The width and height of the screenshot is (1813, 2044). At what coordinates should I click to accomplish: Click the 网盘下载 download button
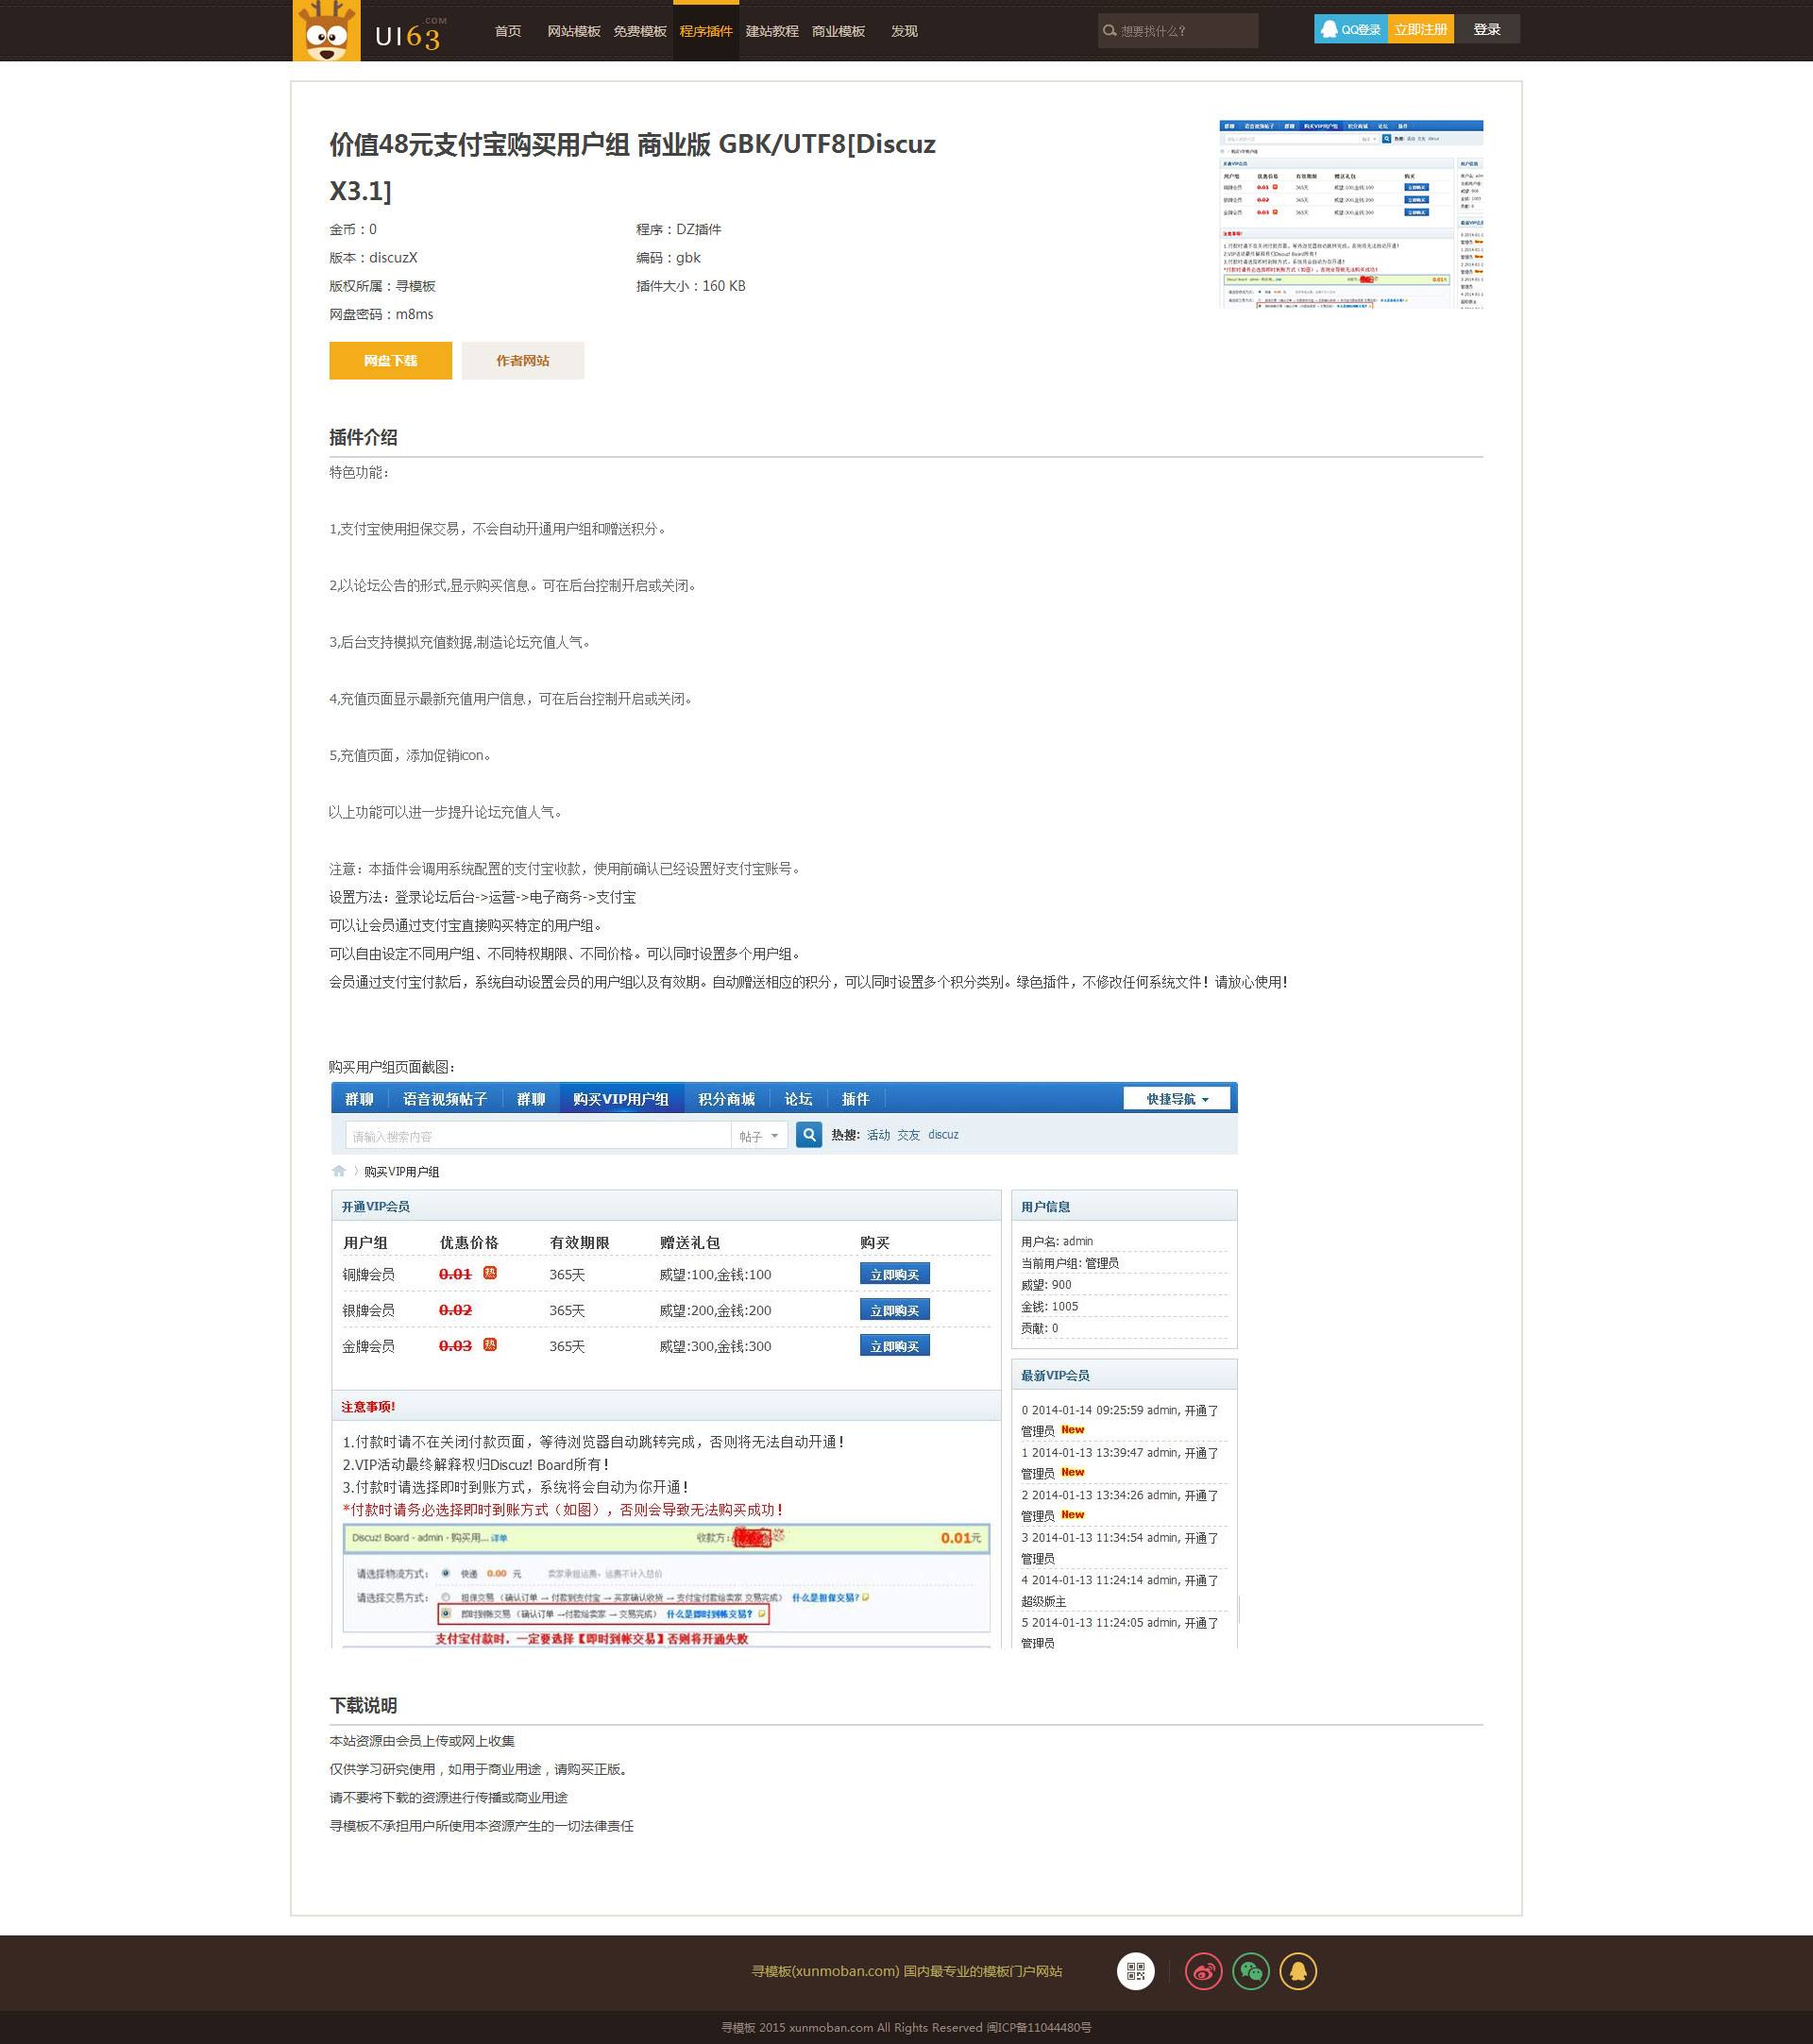pyautogui.click(x=390, y=361)
